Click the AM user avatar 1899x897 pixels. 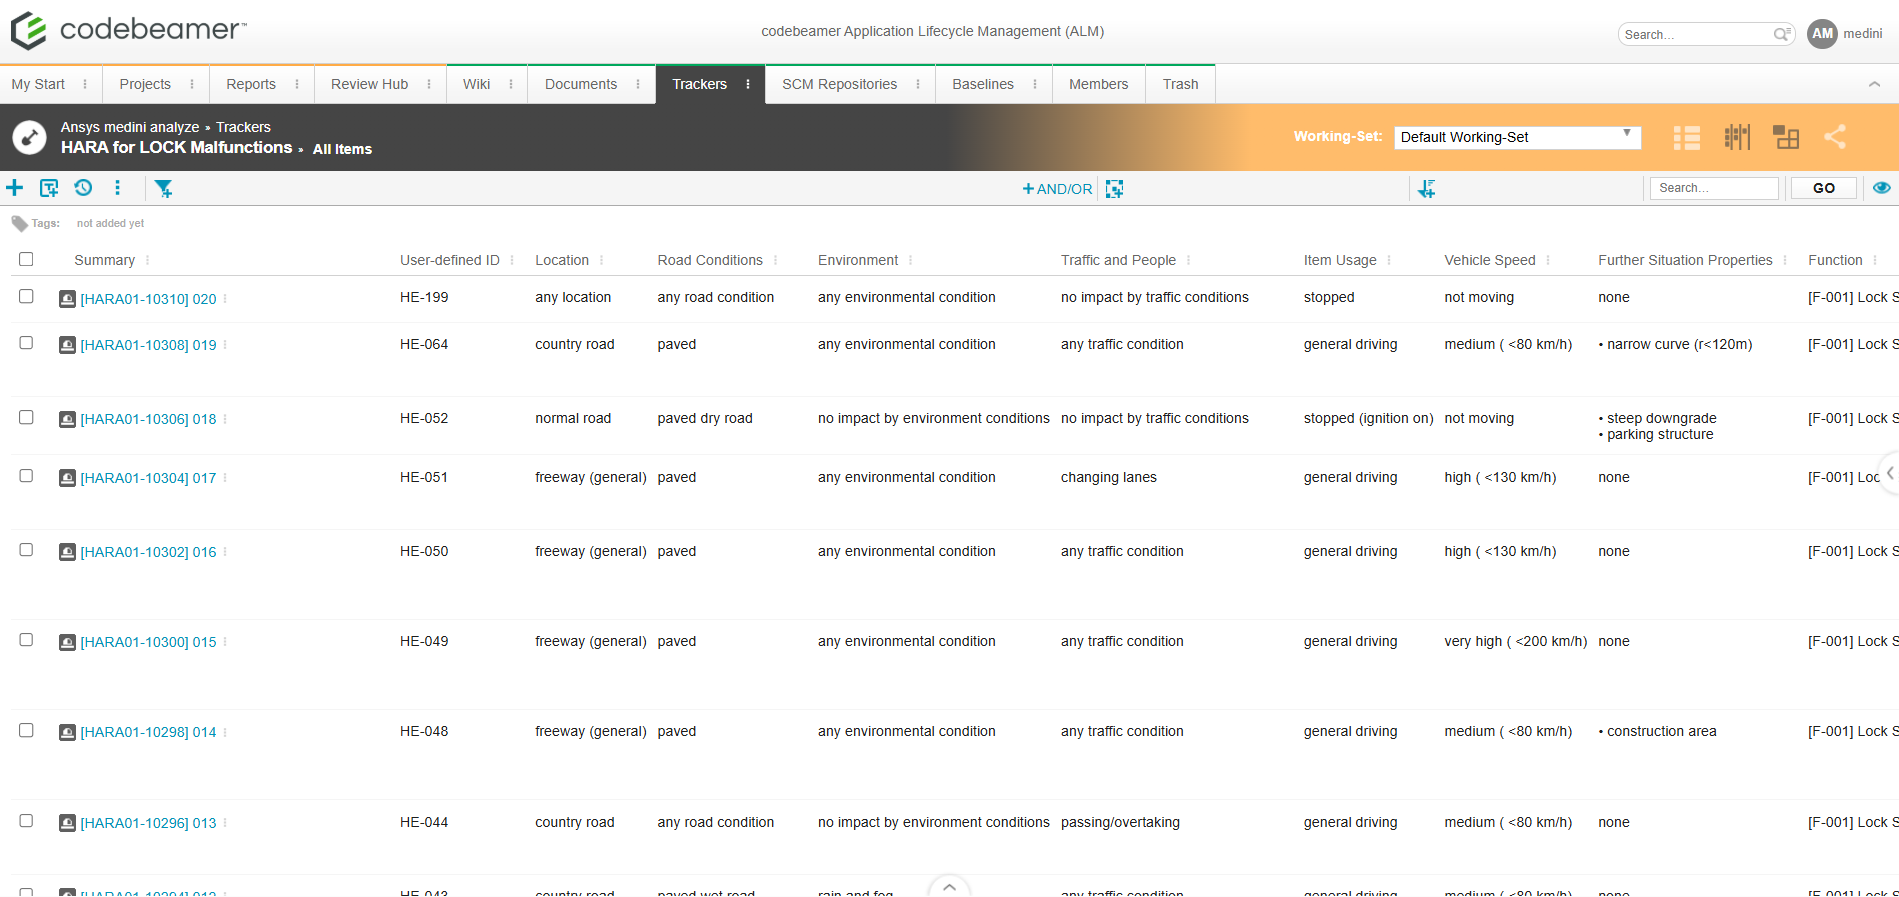pos(1822,33)
